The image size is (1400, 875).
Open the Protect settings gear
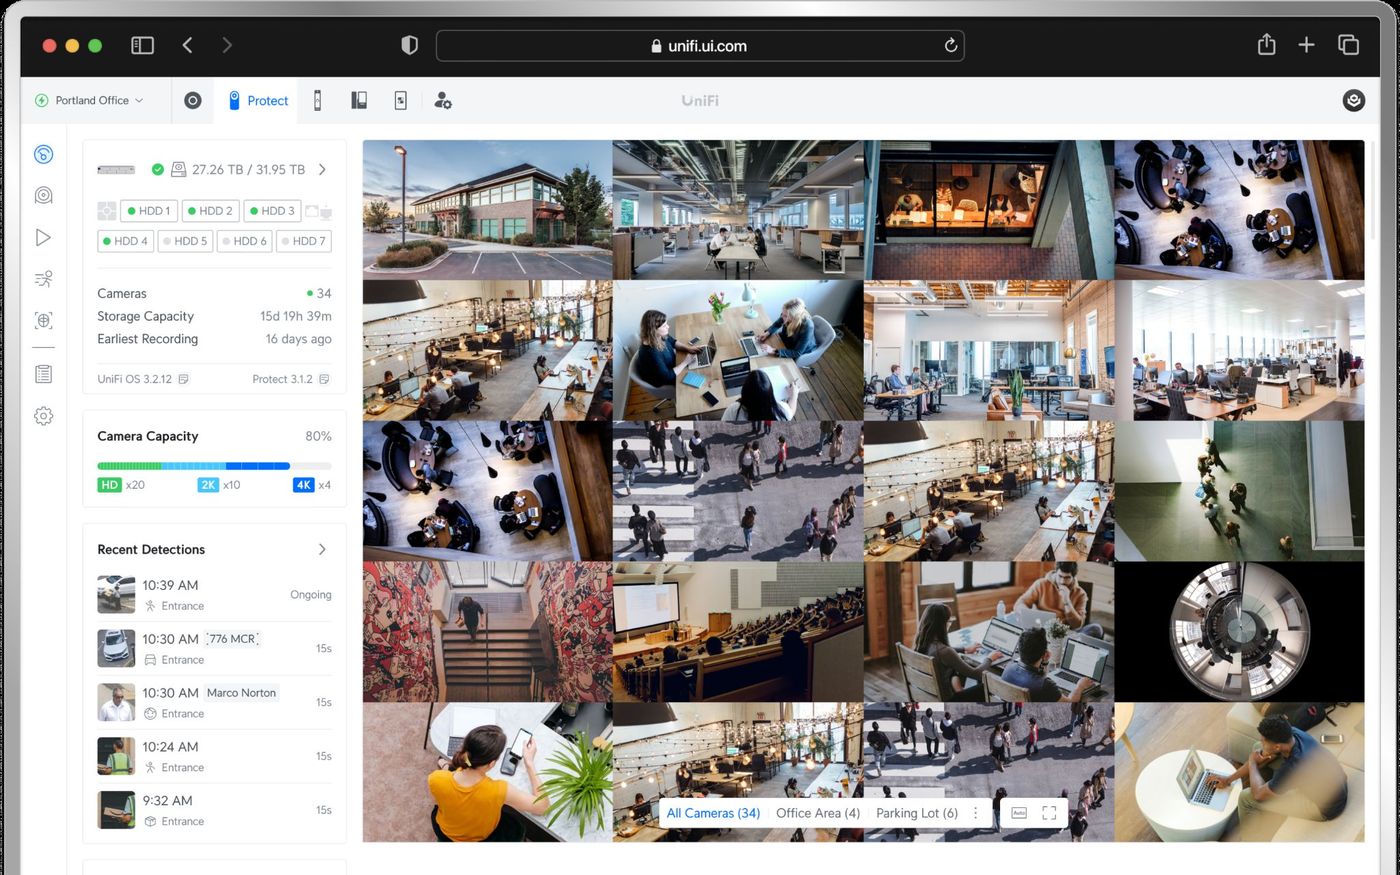tap(43, 416)
